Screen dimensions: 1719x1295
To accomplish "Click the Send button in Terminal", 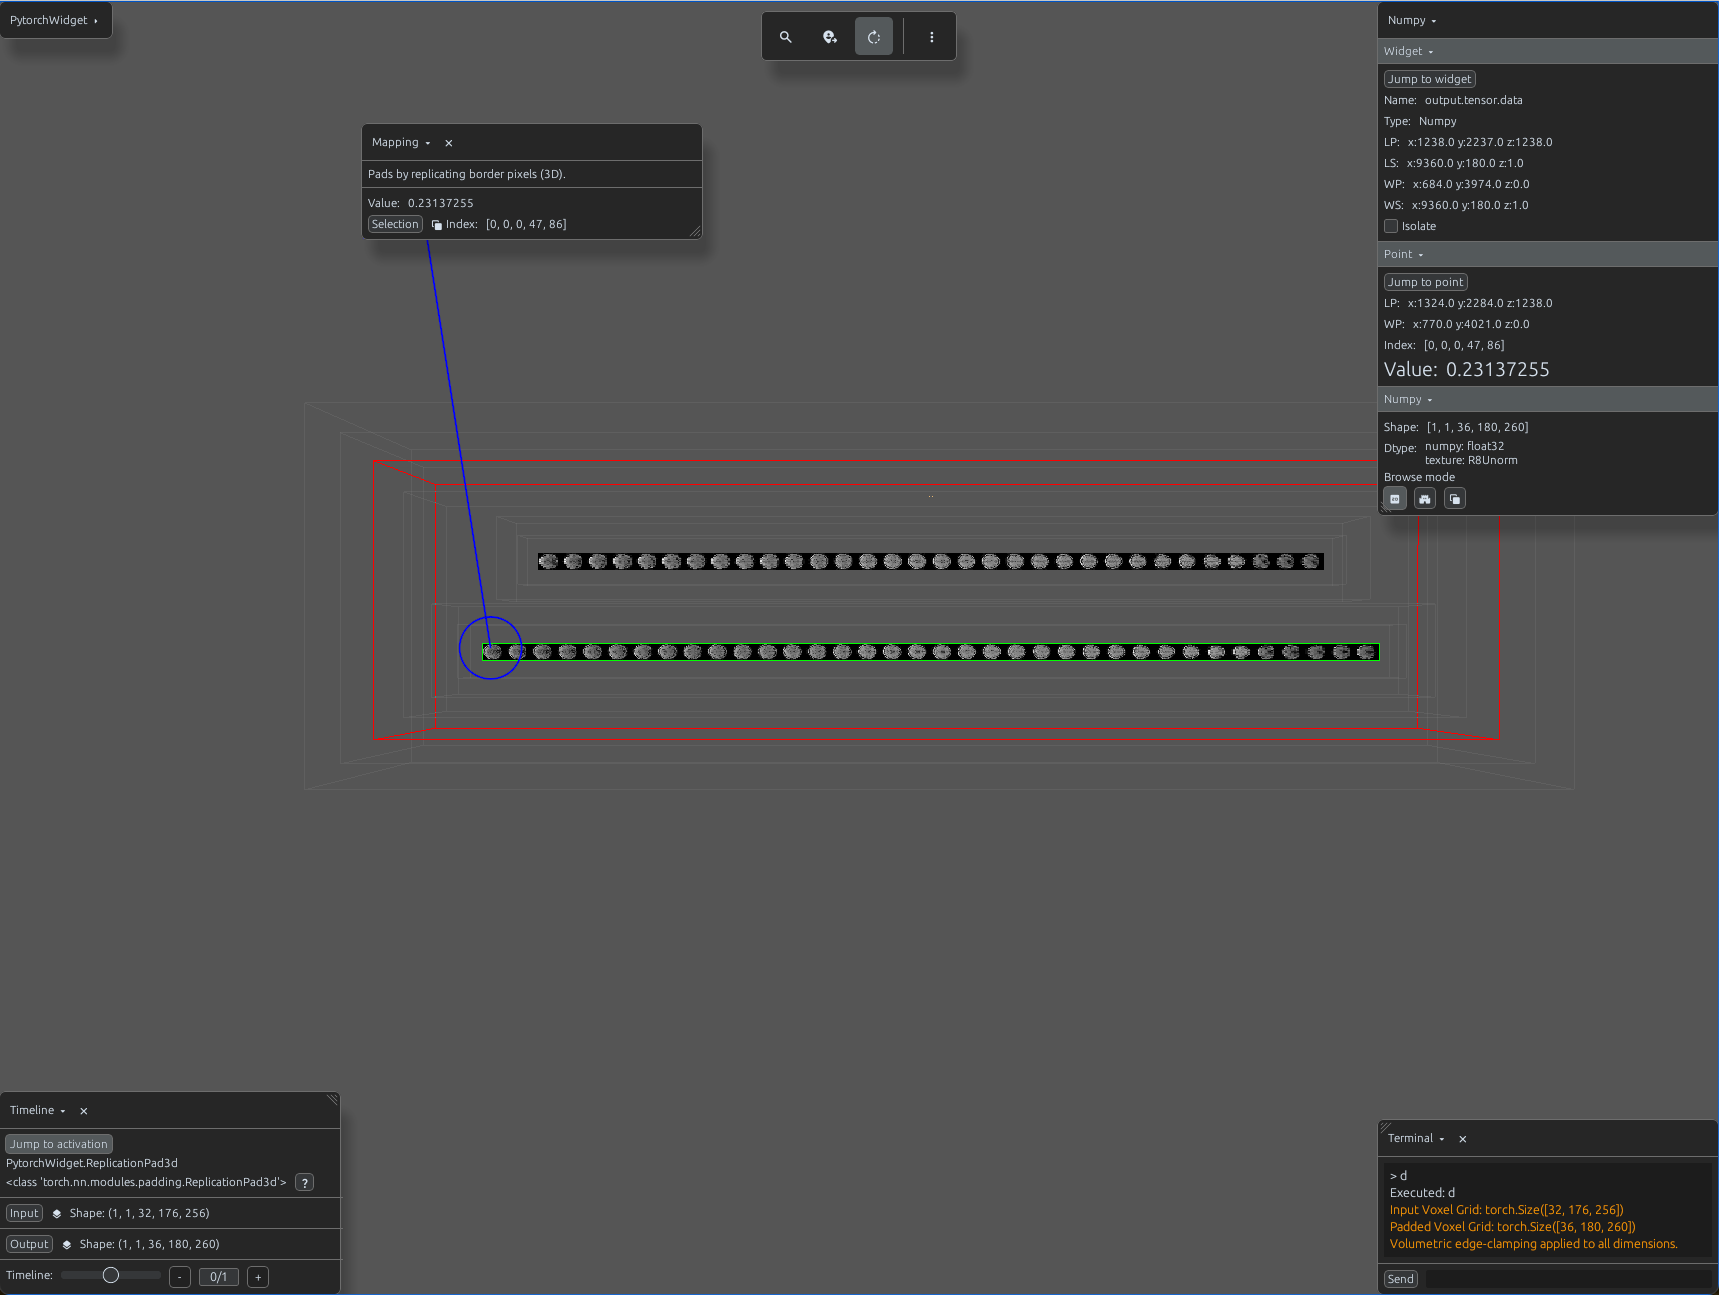I will pyautogui.click(x=1401, y=1279).
